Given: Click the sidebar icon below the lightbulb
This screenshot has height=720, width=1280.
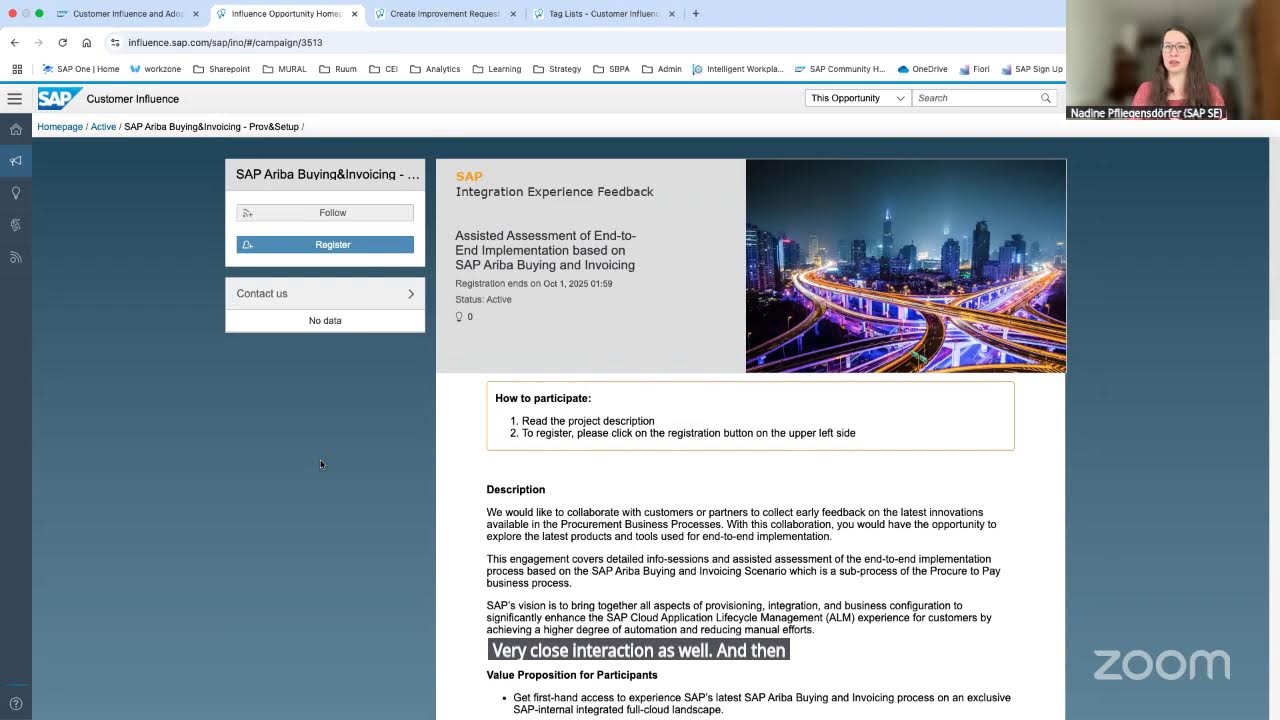Looking at the screenshot, I should (x=16, y=225).
